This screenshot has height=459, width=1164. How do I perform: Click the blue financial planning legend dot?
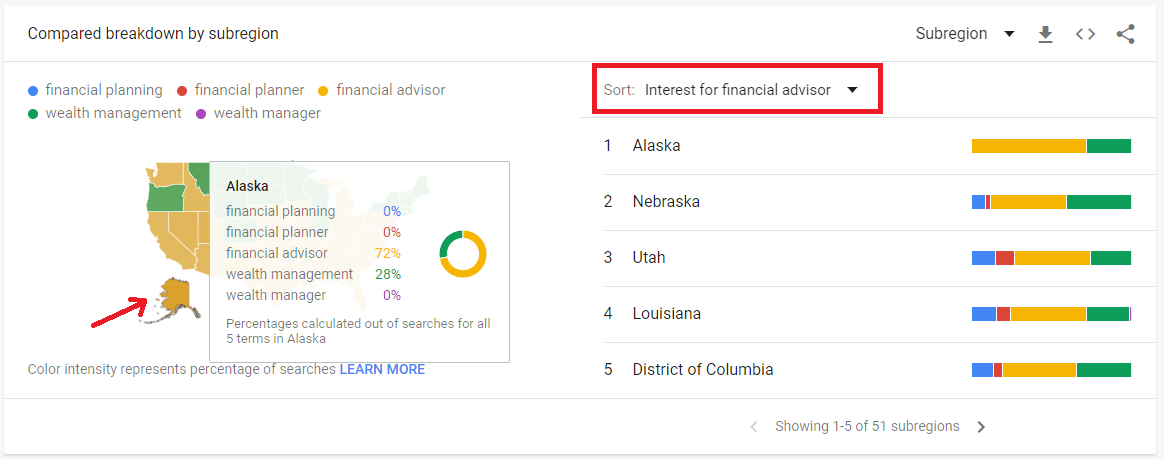tap(33, 91)
